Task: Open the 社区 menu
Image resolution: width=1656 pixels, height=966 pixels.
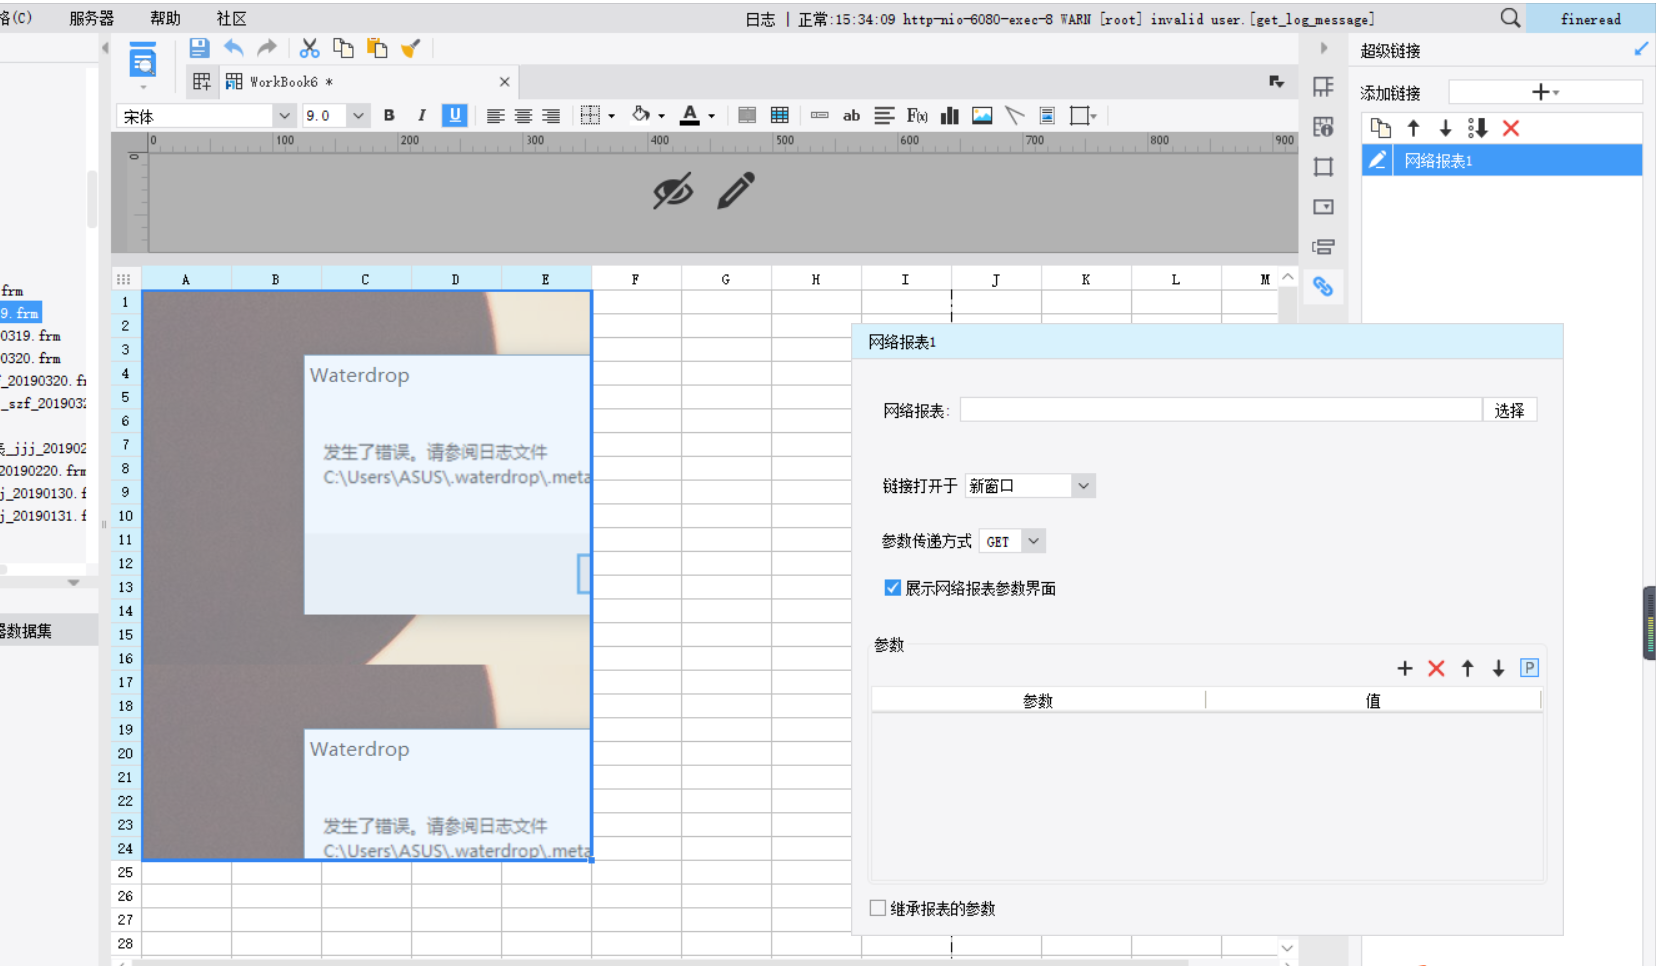Action: pyautogui.click(x=231, y=18)
